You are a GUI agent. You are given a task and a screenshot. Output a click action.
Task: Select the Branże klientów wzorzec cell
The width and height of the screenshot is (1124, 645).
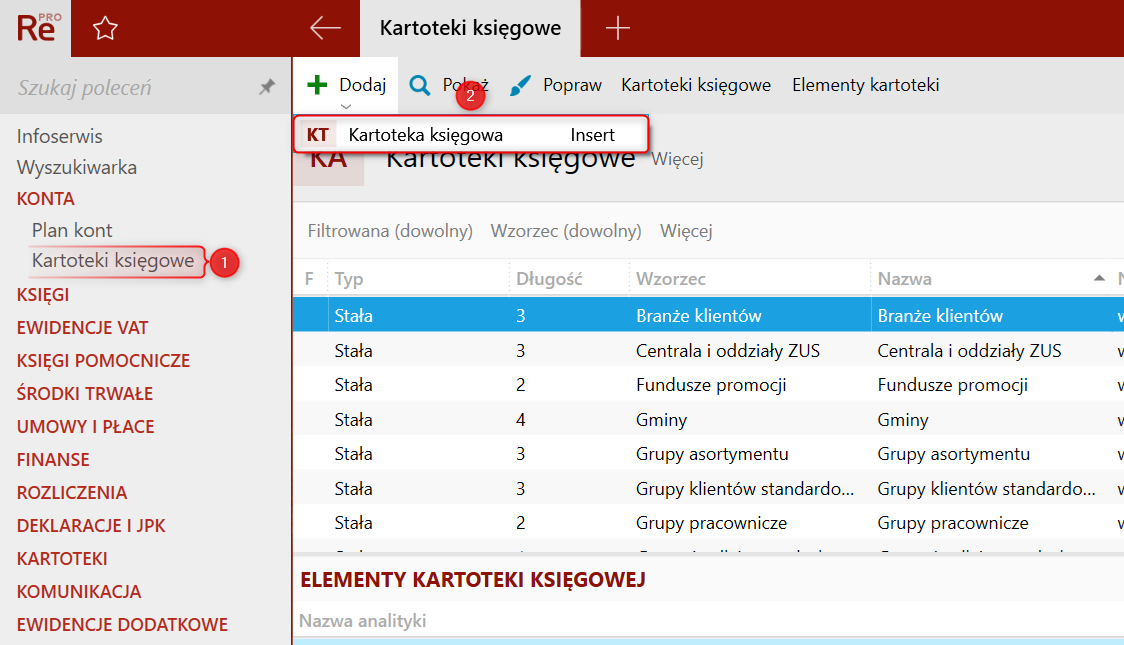(x=698, y=316)
